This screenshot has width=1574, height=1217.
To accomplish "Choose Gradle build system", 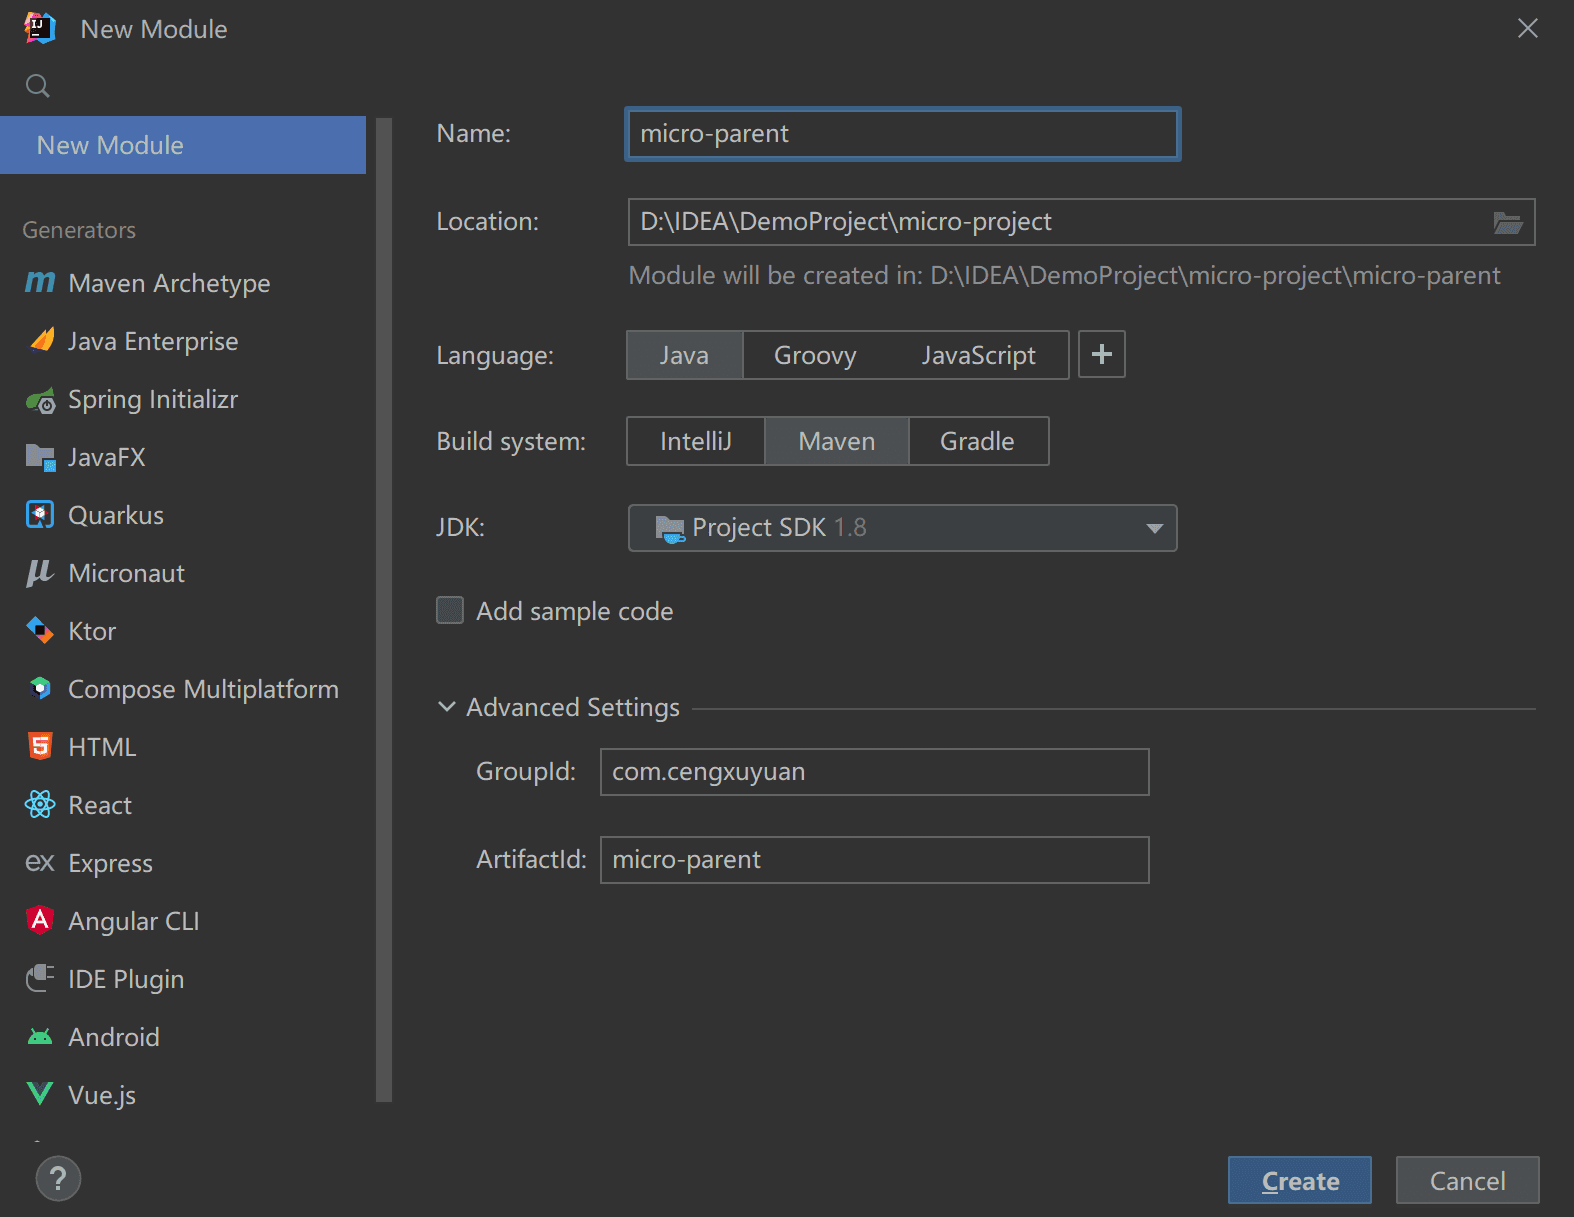I will 977,441.
